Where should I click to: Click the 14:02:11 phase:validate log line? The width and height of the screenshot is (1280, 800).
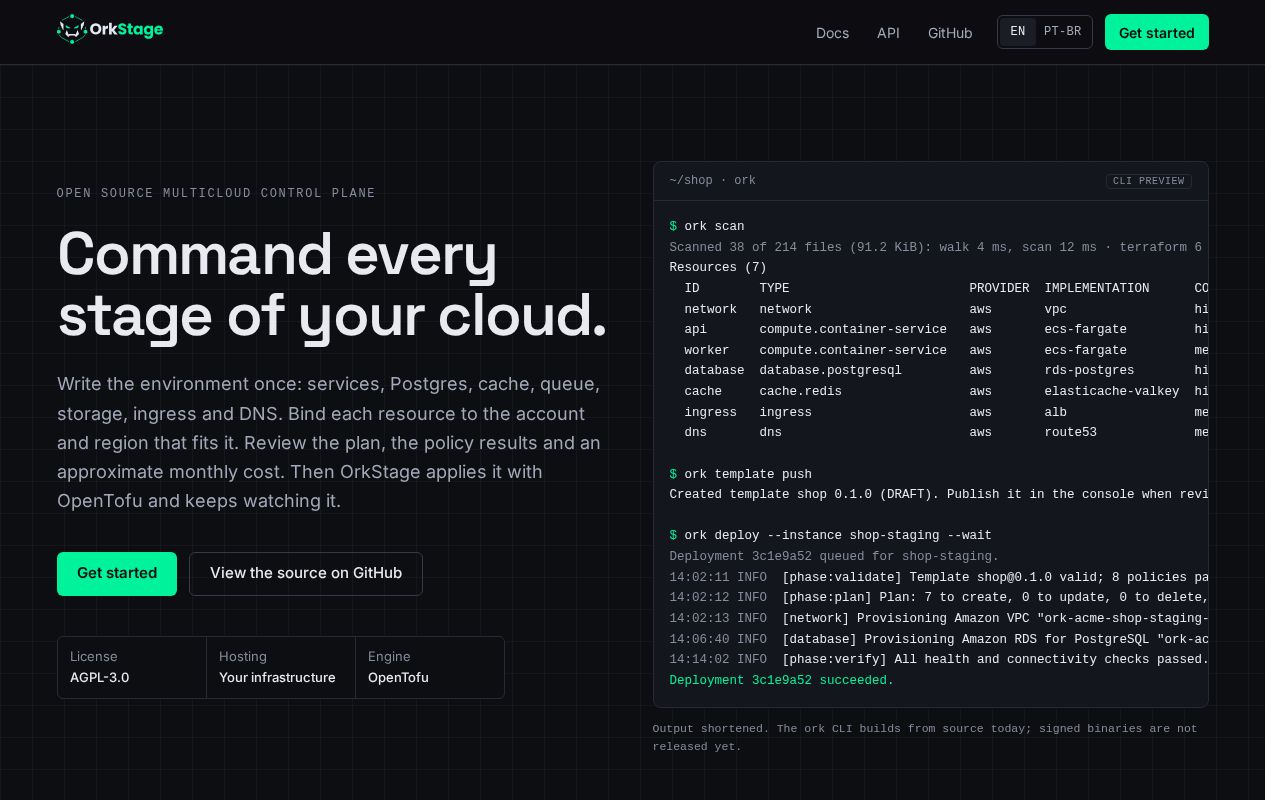tap(938, 577)
